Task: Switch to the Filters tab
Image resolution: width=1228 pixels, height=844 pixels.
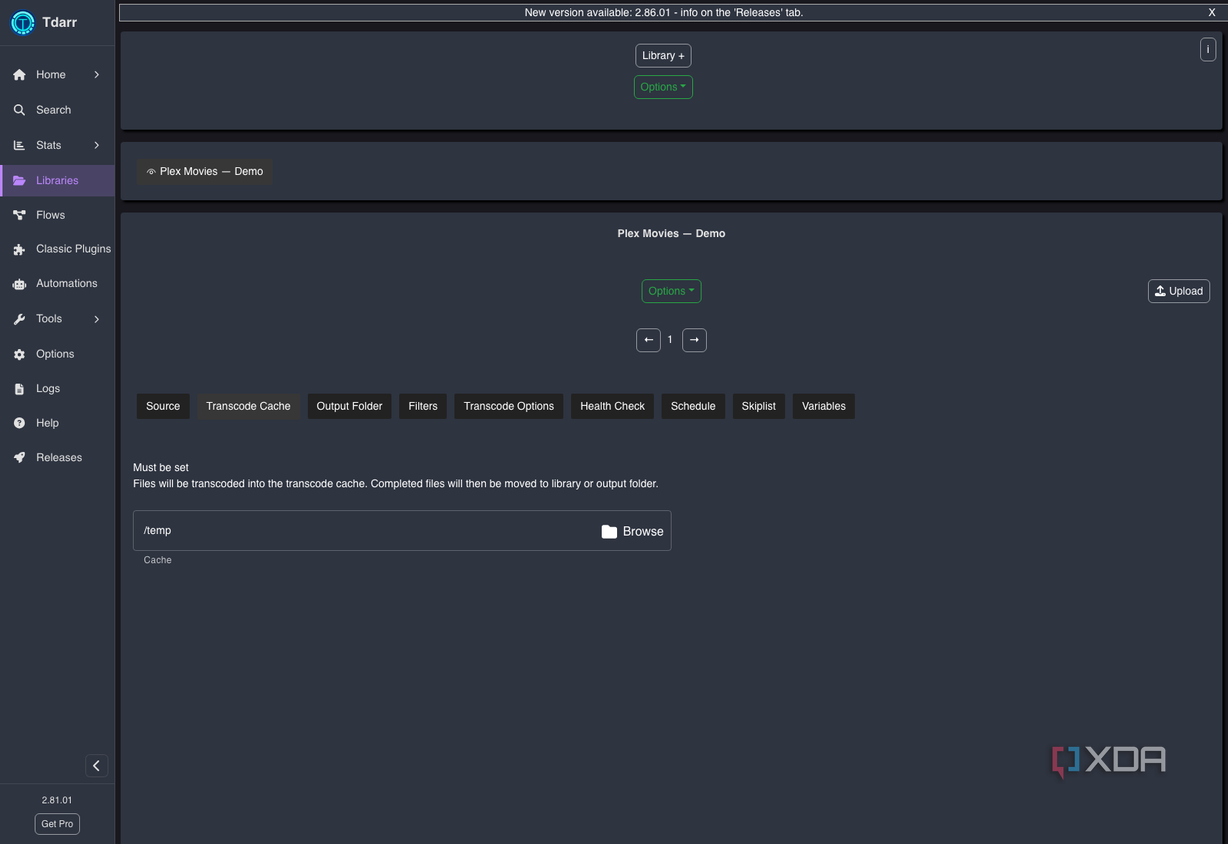Action: pos(423,406)
